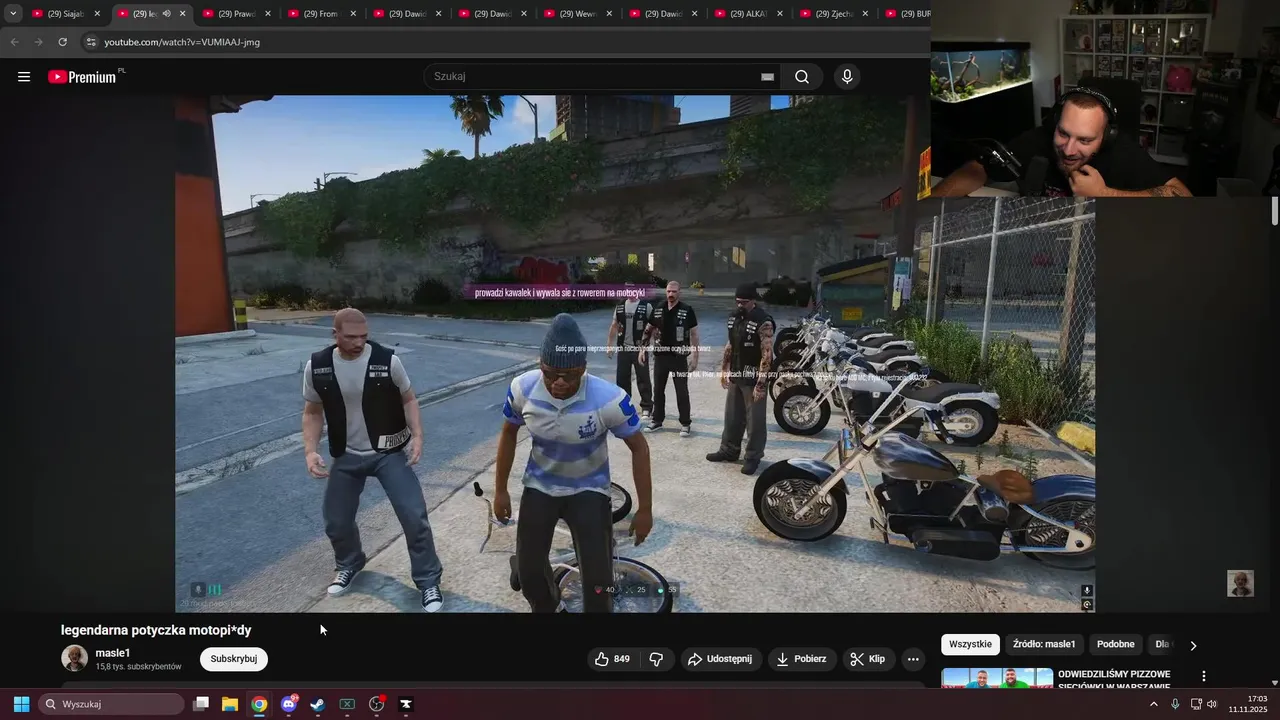The image size is (1280, 720).
Task: Go forward with browser forward arrow
Action: 38,42
